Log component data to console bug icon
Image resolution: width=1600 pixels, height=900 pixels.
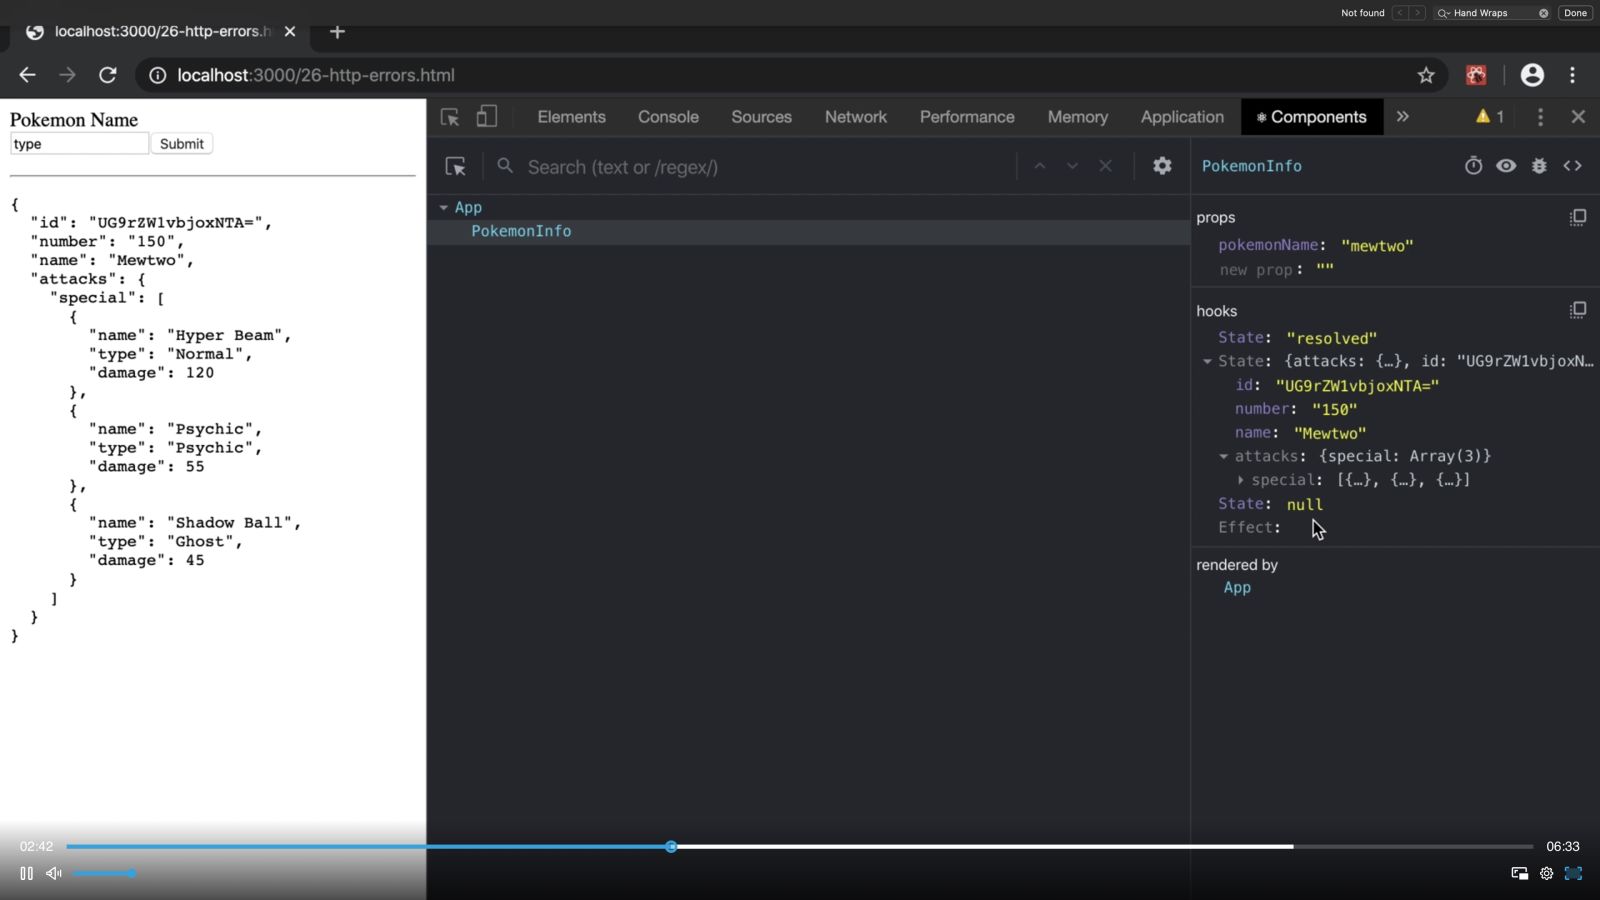click(1539, 166)
